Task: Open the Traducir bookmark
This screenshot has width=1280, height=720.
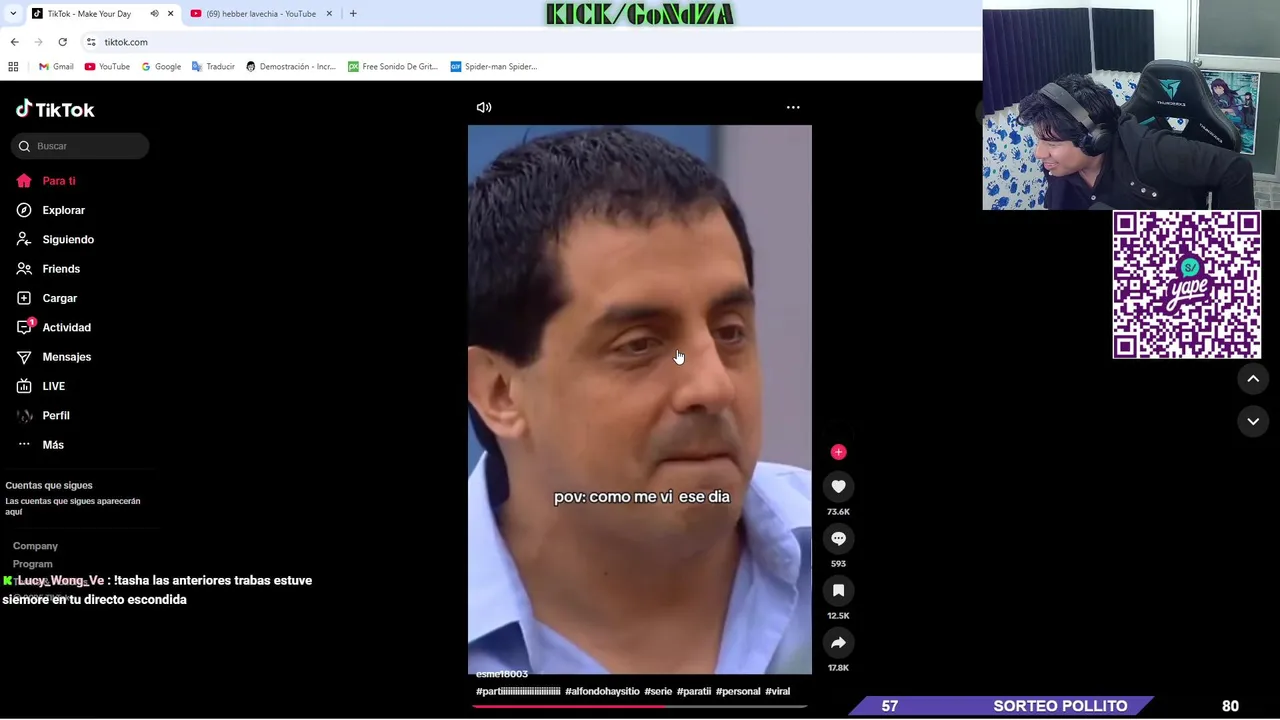Action: point(213,67)
